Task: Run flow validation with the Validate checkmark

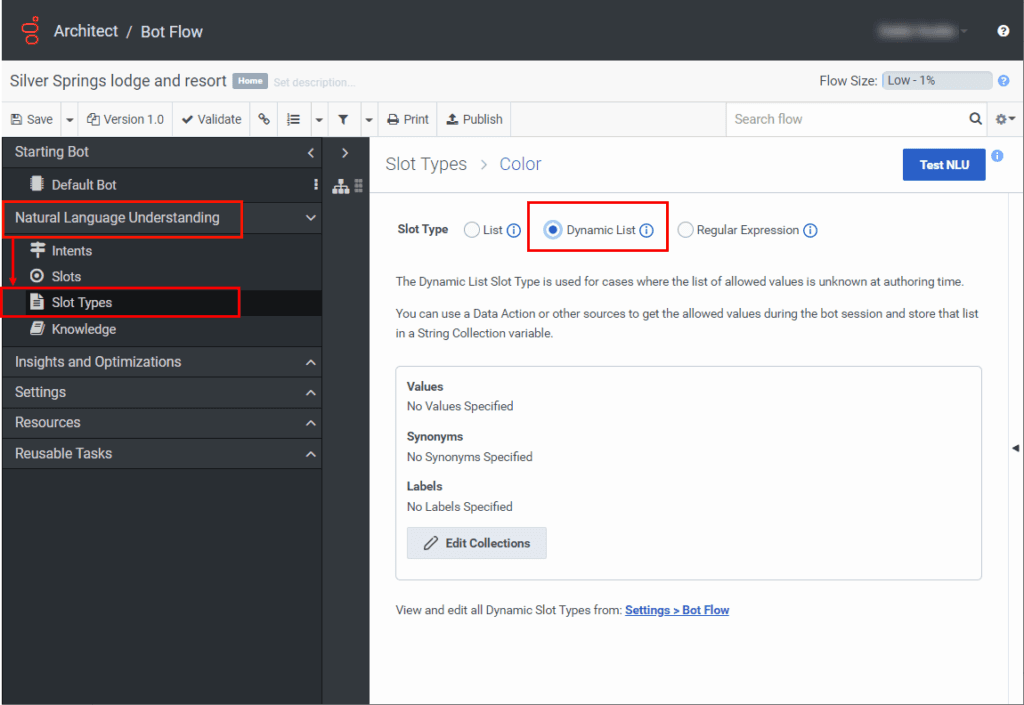Action: (x=185, y=118)
